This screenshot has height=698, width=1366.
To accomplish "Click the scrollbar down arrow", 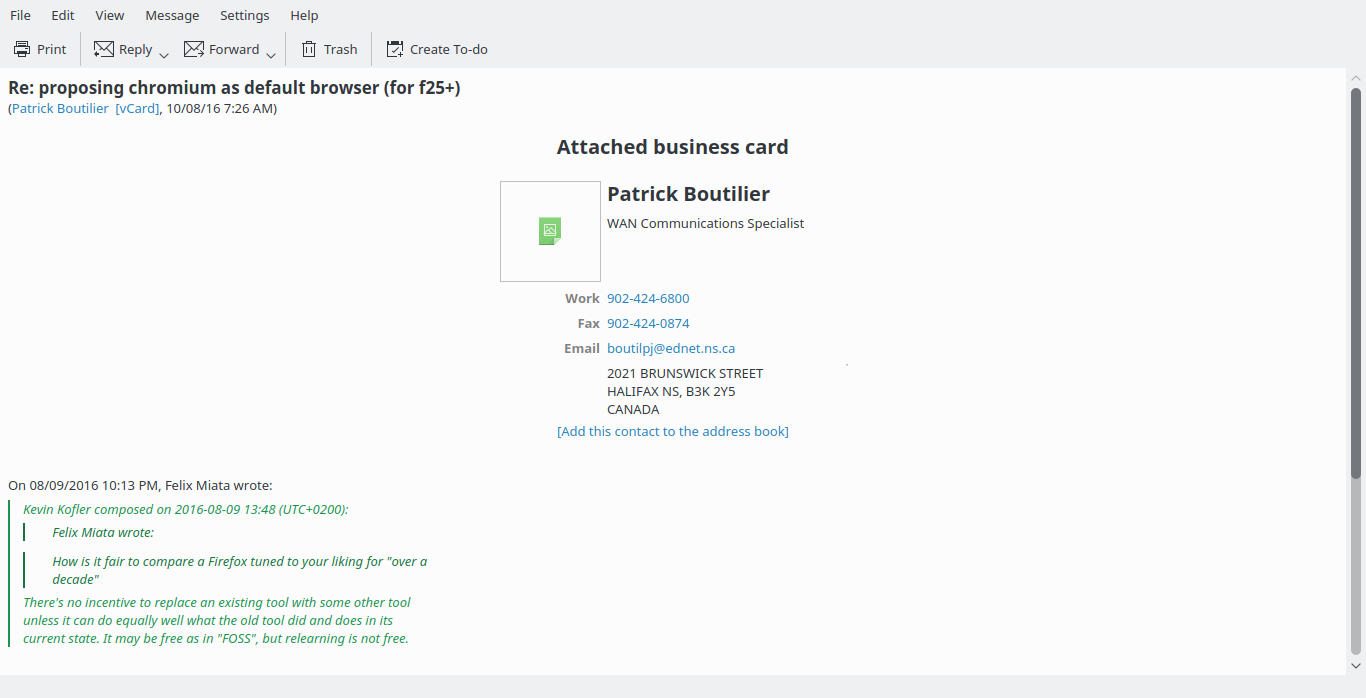I will coord(1356,665).
